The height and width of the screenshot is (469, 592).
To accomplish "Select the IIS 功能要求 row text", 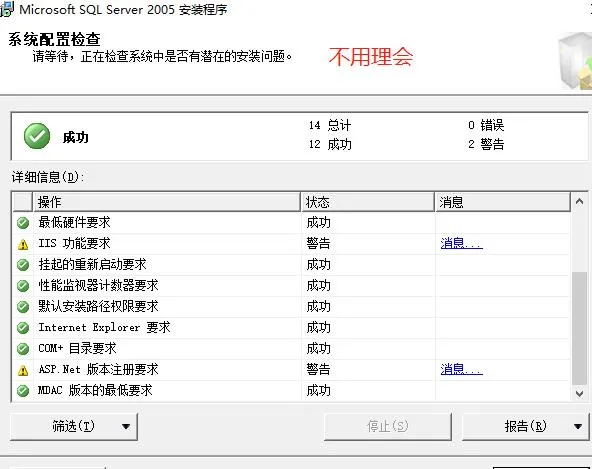I will [x=74, y=243].
